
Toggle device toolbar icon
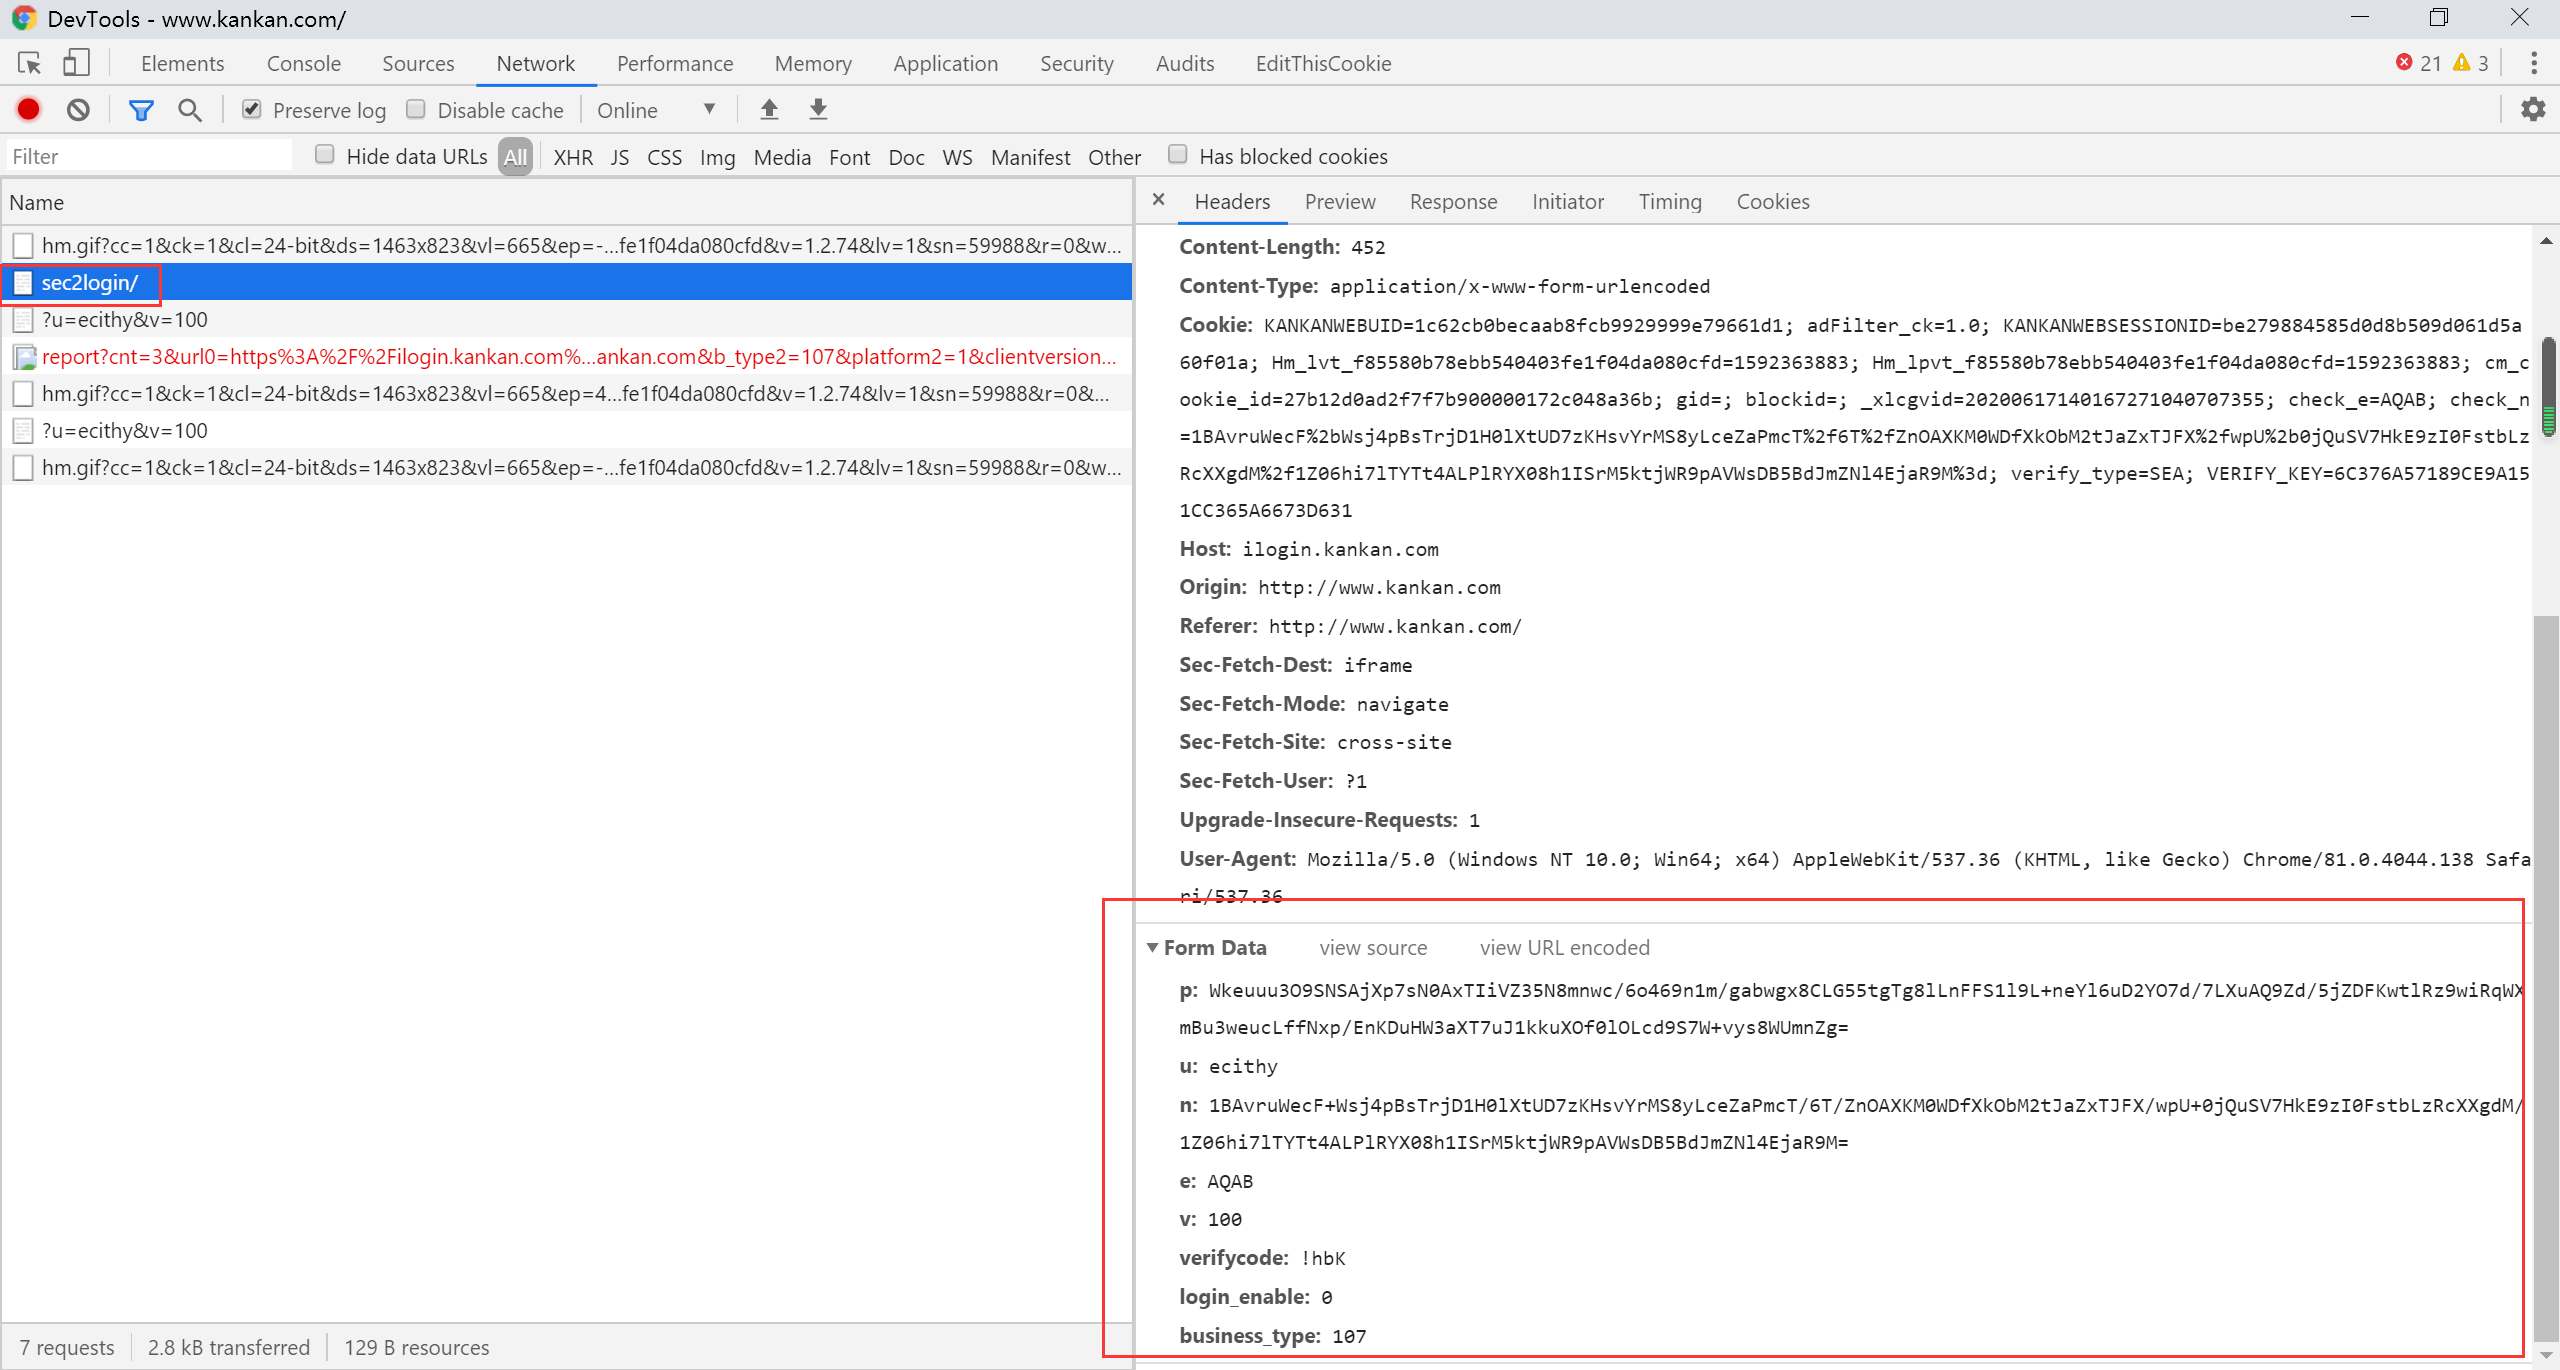[76, 63]
